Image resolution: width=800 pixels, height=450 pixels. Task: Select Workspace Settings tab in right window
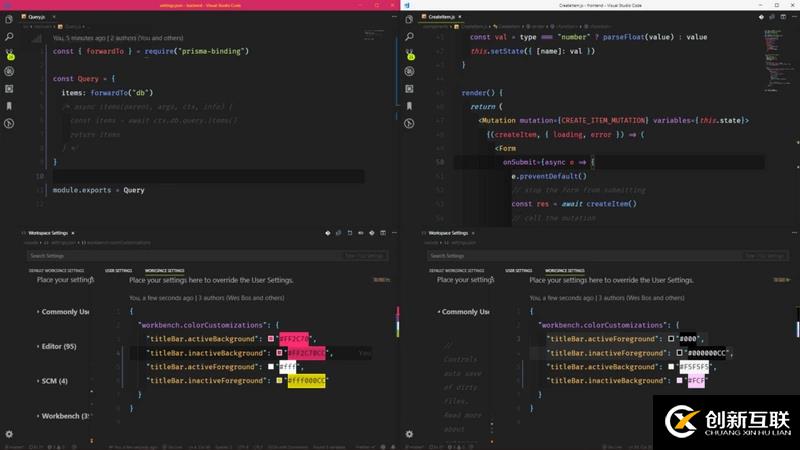(x=564, y=270)
